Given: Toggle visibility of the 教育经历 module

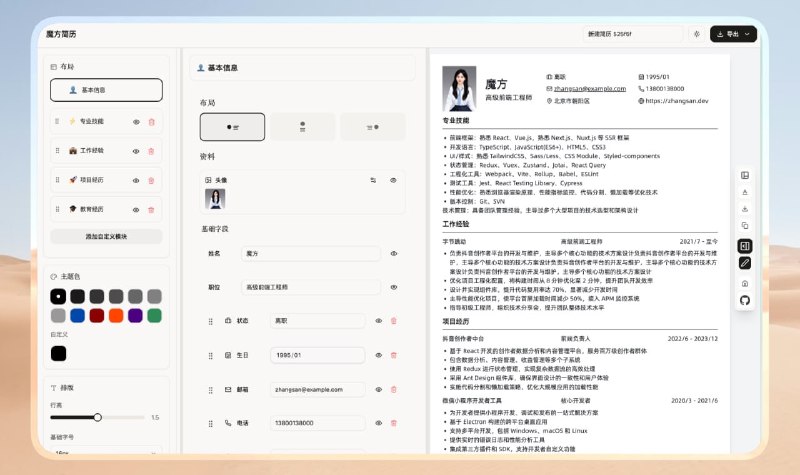Looking at the screenshot, I should [136, 210].
